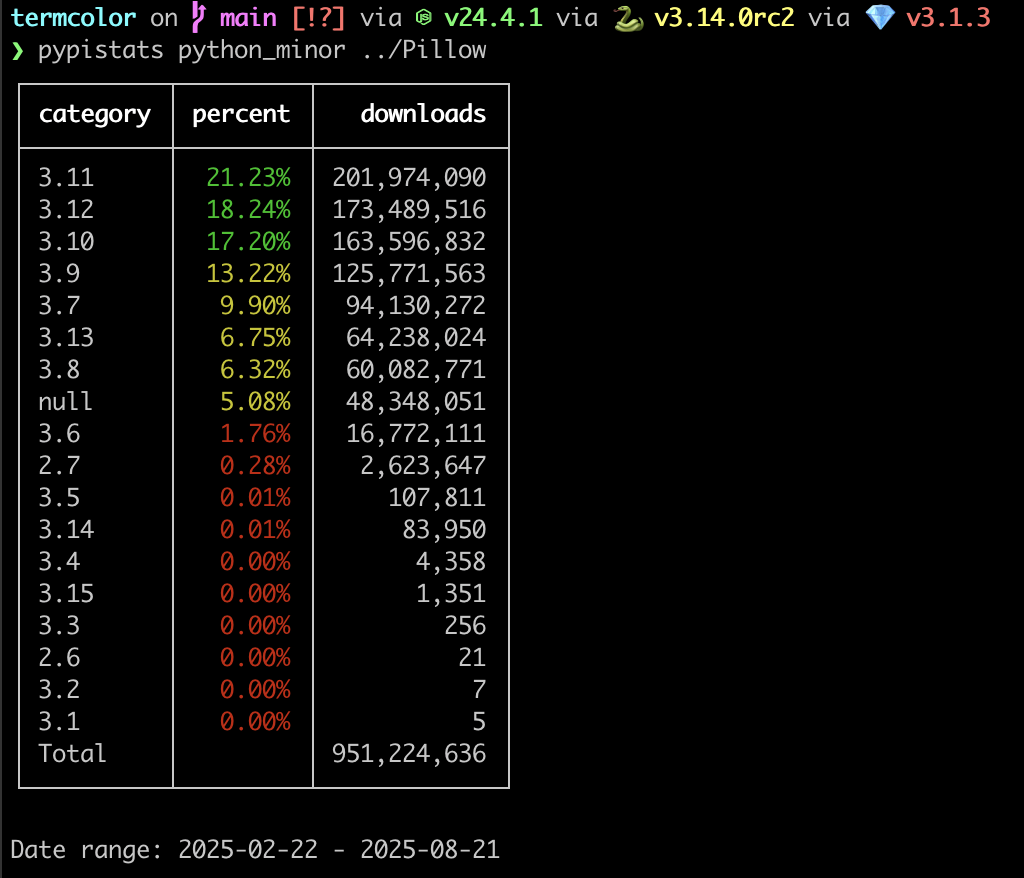Select the 'null' category cell
The width and height of the screenshot is (1024, 878).
[65, 402]
